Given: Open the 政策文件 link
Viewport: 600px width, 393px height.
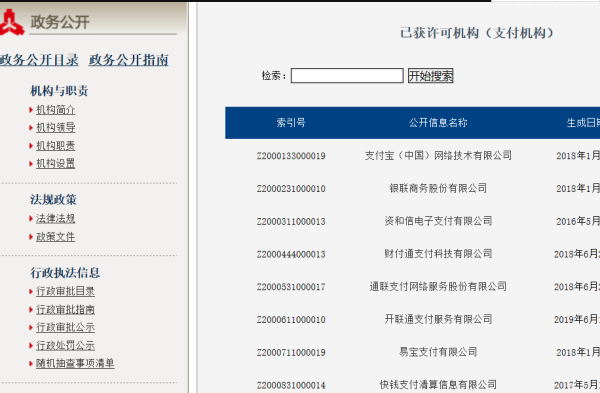Looking at the screenshot, I should 55,237.
